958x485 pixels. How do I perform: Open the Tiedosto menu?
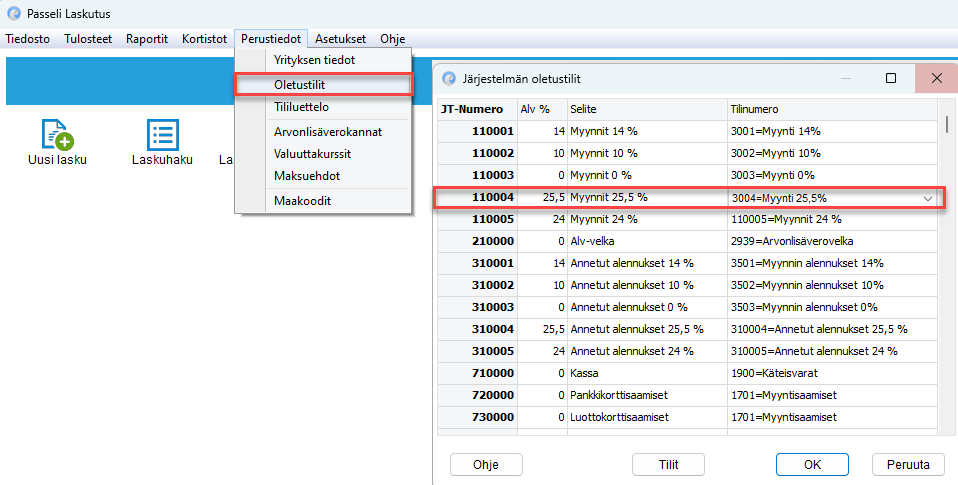[x=28, y=39]
